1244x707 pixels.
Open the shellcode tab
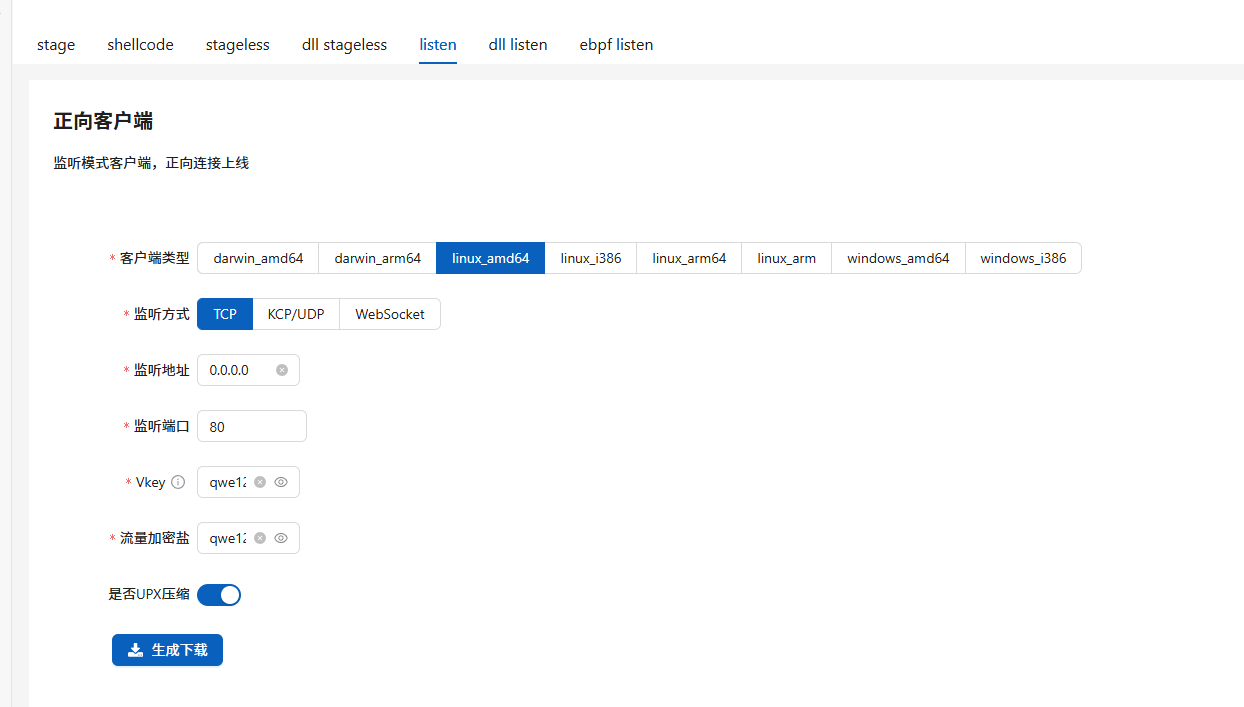140,45
